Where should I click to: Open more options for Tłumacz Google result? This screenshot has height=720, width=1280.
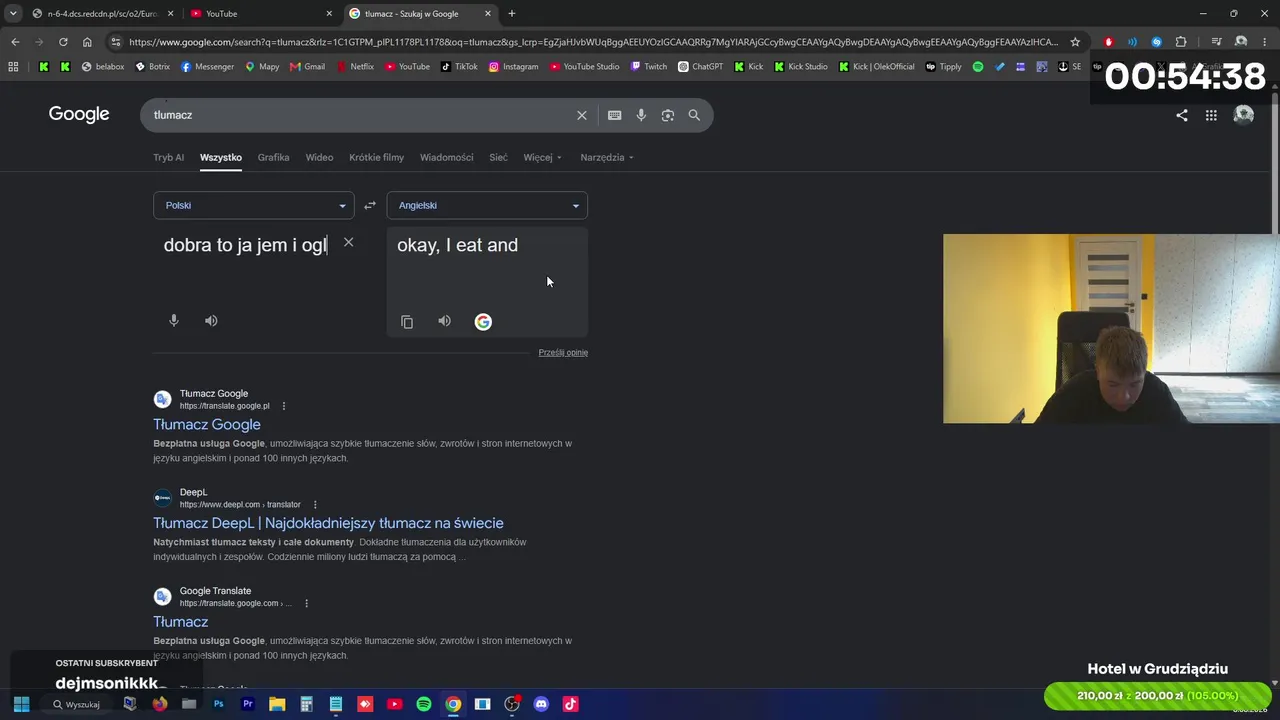coord(284,406)
